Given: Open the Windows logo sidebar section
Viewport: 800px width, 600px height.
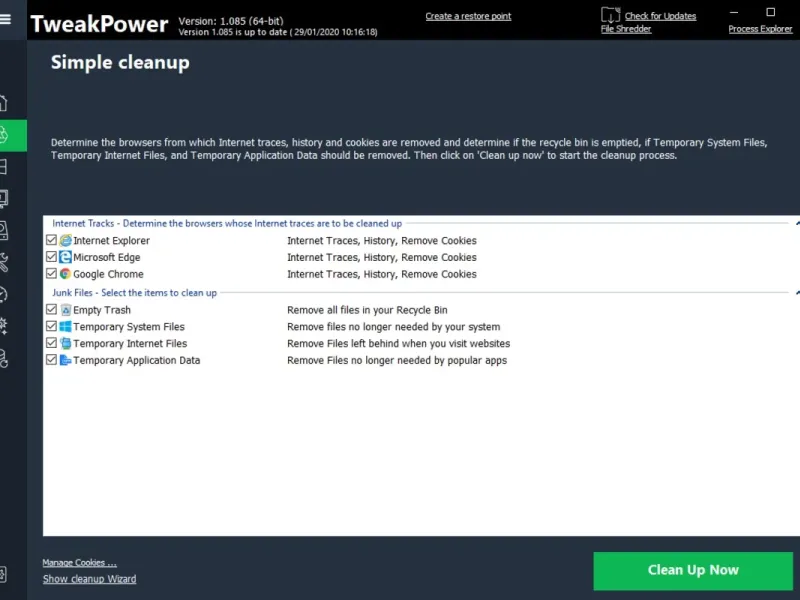Looking at the screenshot, I should point(4,167).
